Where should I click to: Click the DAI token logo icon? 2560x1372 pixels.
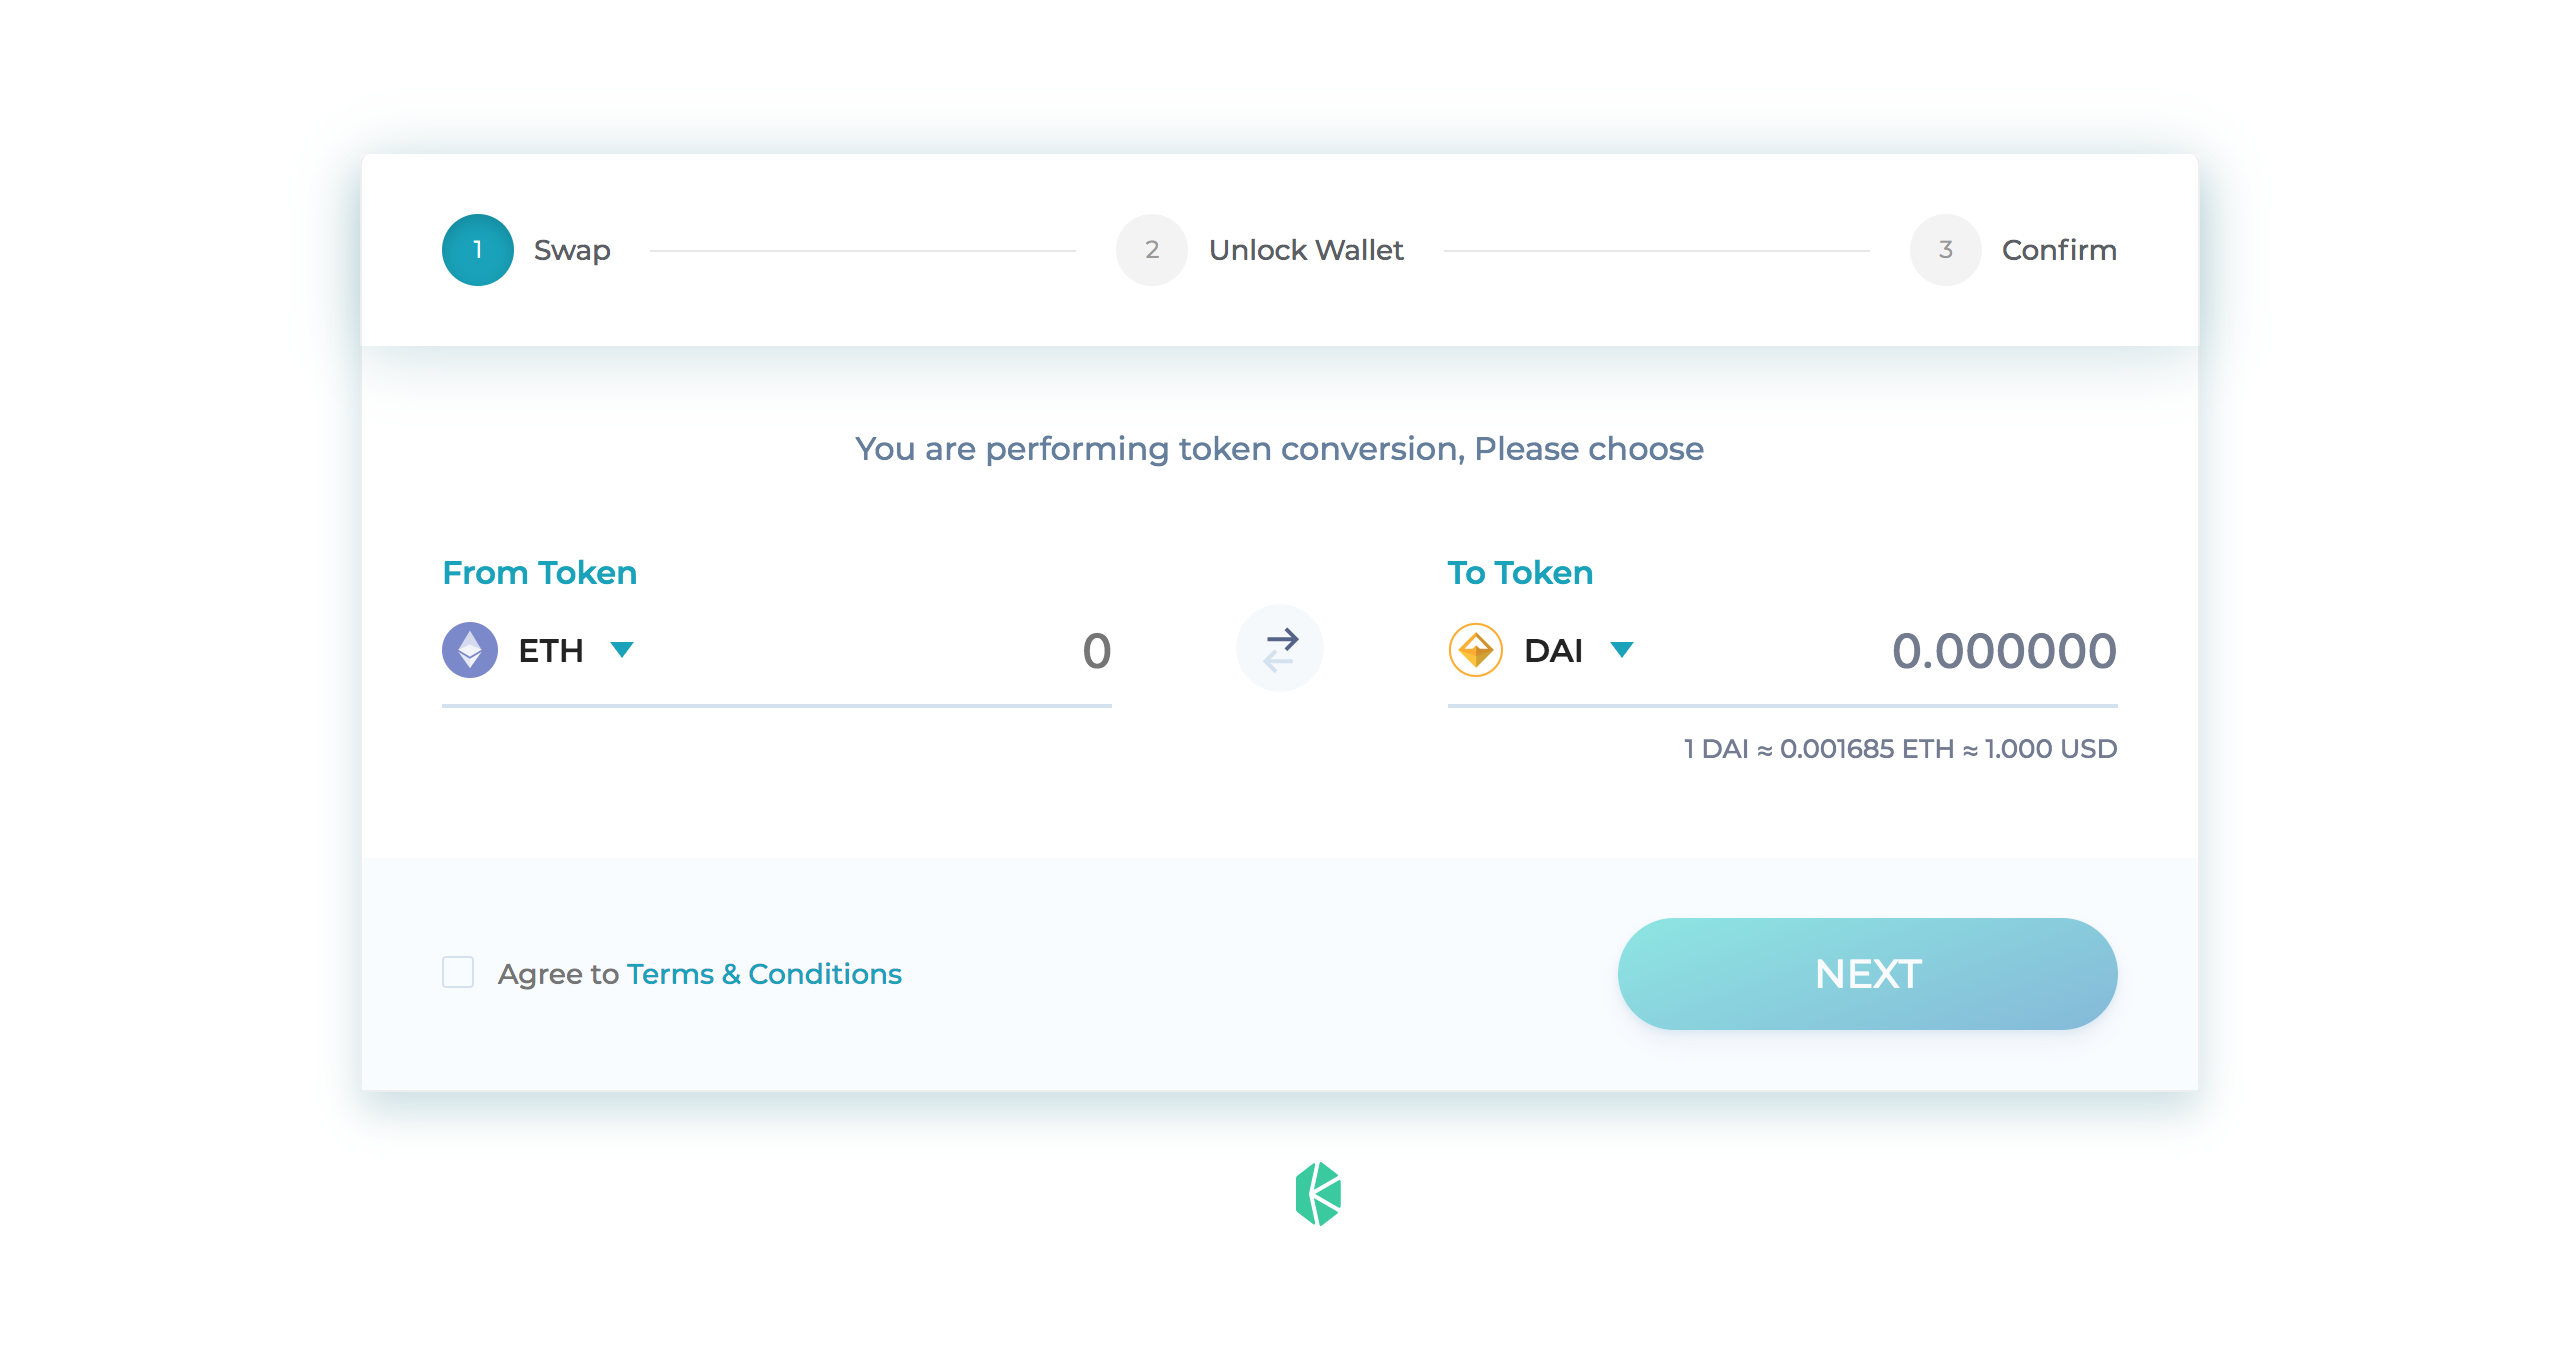click(x=1475, y=650)
